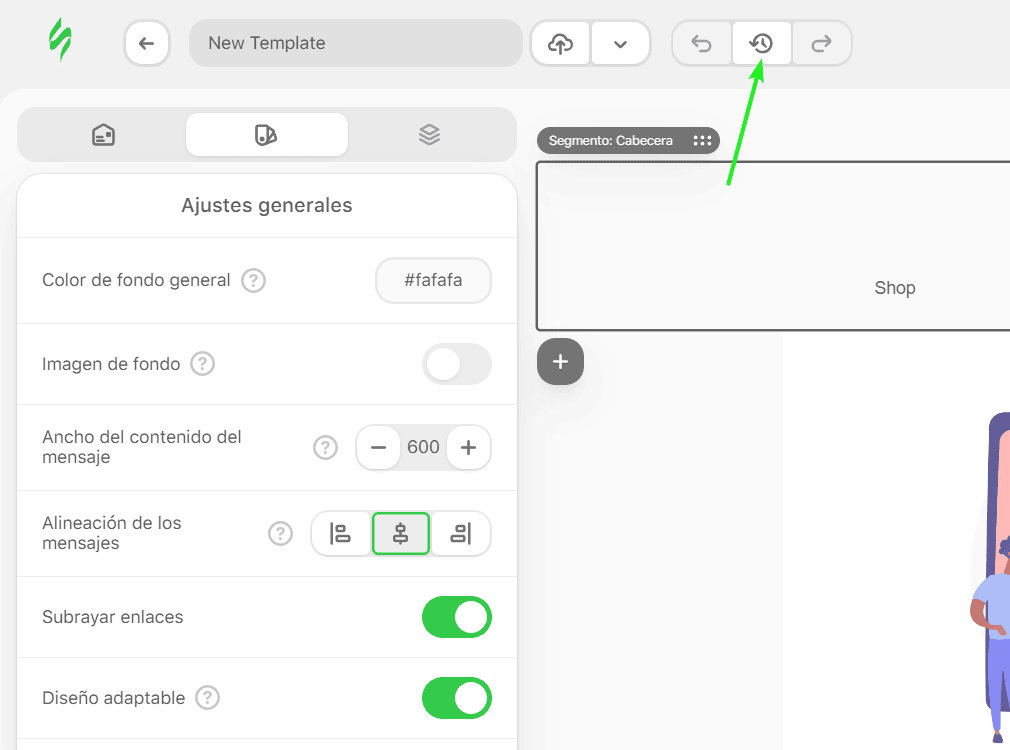Disable the Subrayar enlaces toggle
The image size is (1010, 750).
coord(457,617)
